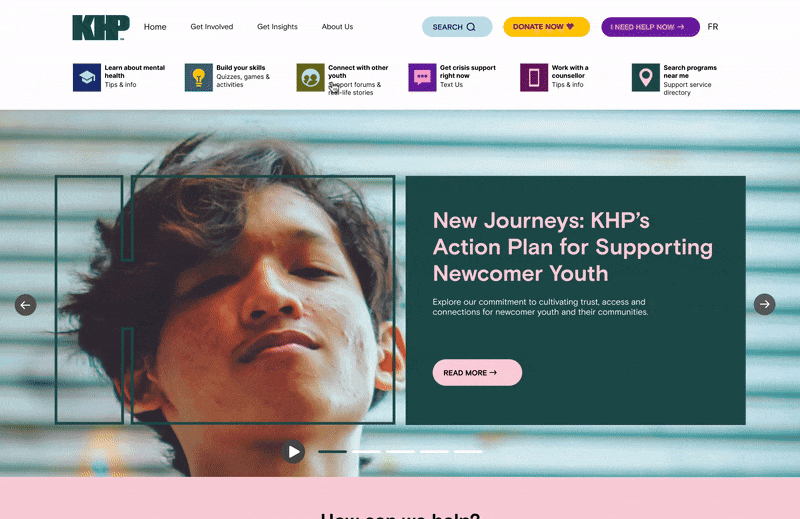
Task: Select the fifth carousel slide indicator
Action: [468, 452]
